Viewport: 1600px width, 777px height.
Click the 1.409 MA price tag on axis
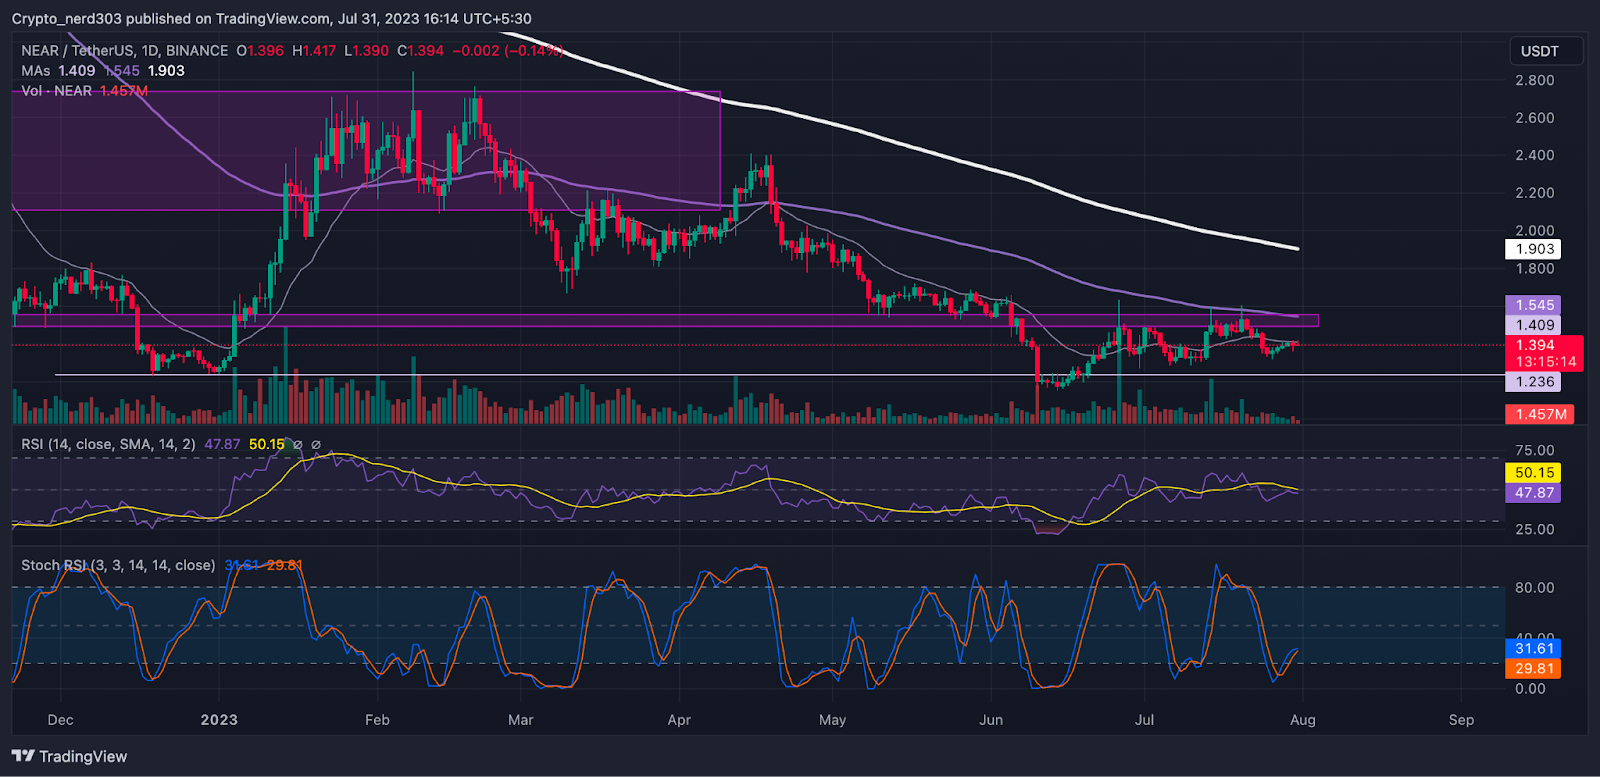(1534, 325)
